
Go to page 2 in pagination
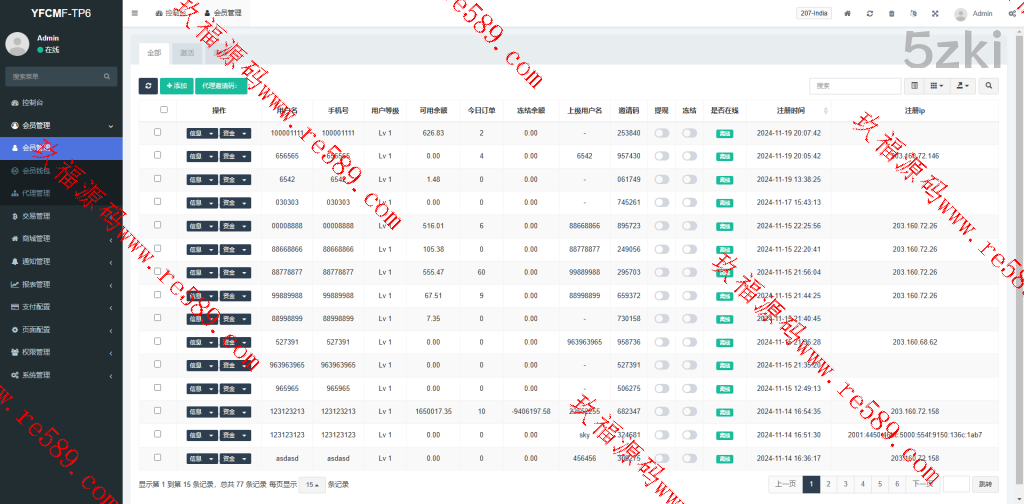pyautogui.click(x=829, y=484)
